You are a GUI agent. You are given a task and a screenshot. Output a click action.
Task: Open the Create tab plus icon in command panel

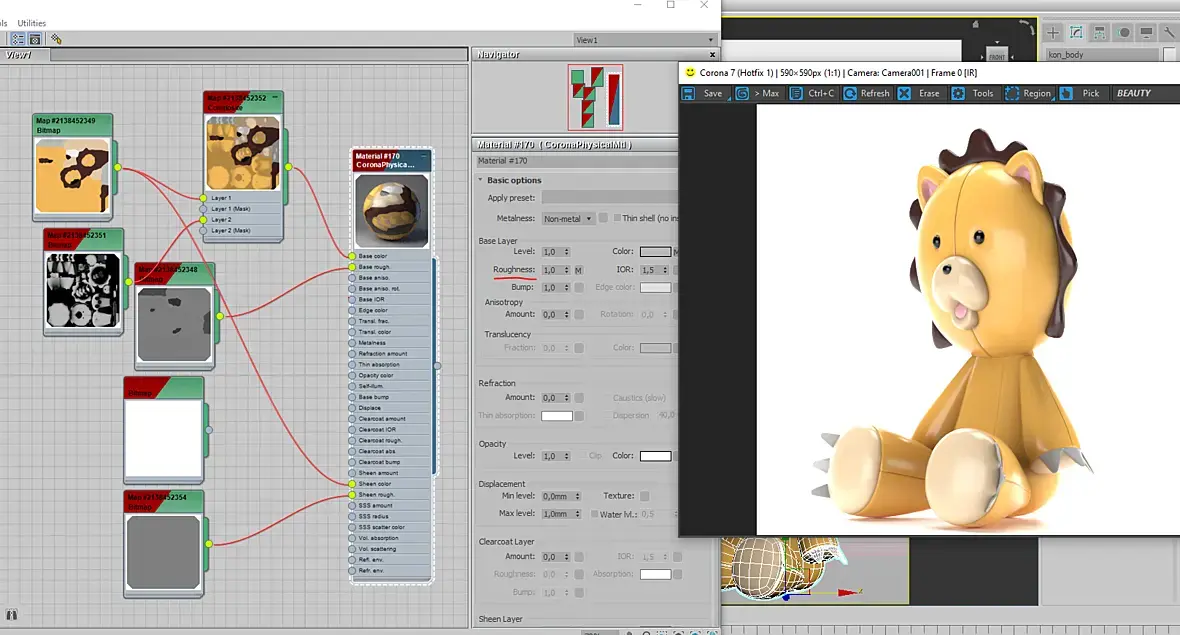1053,32
